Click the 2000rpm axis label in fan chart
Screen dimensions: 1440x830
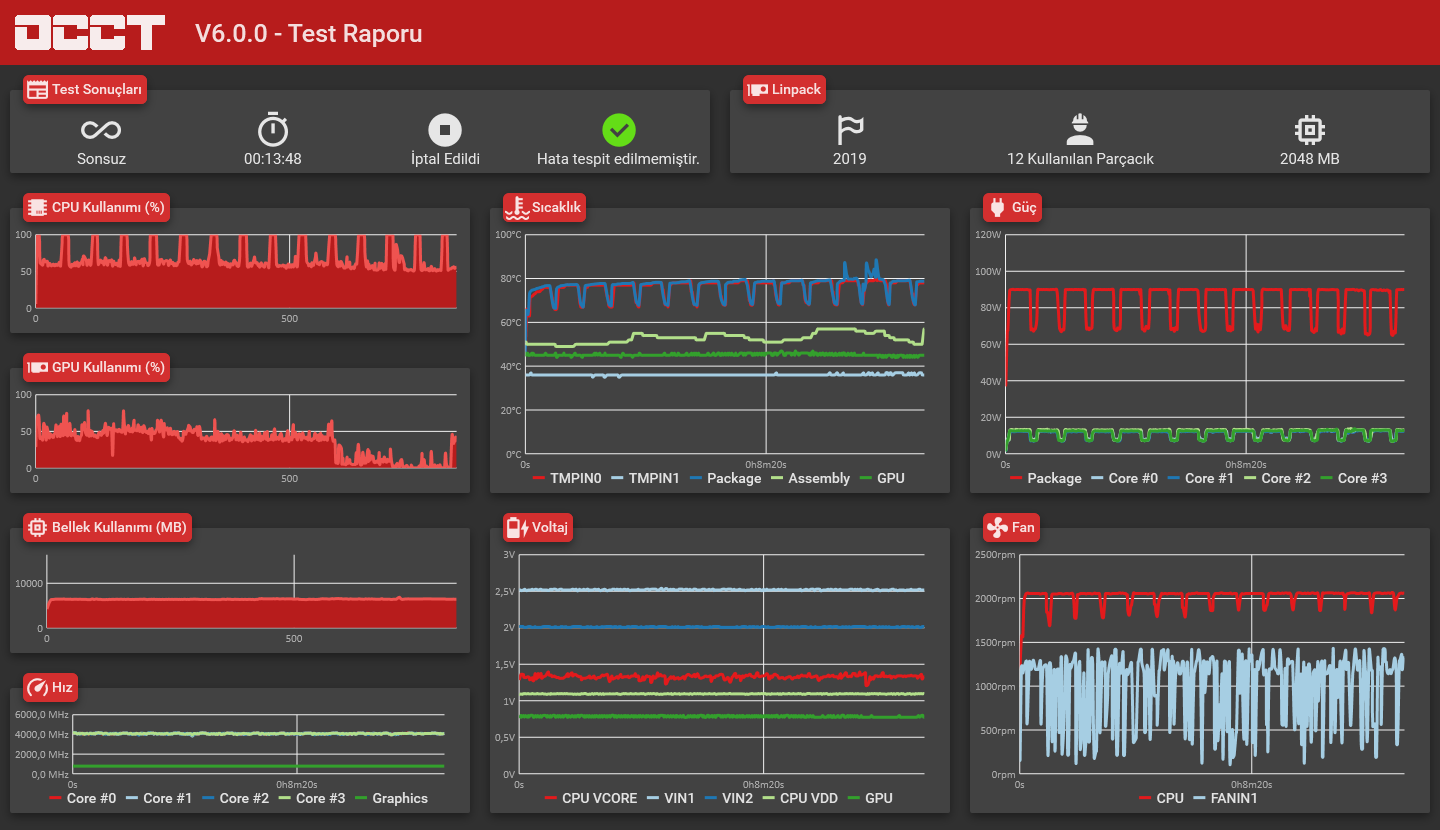point(993,598)
